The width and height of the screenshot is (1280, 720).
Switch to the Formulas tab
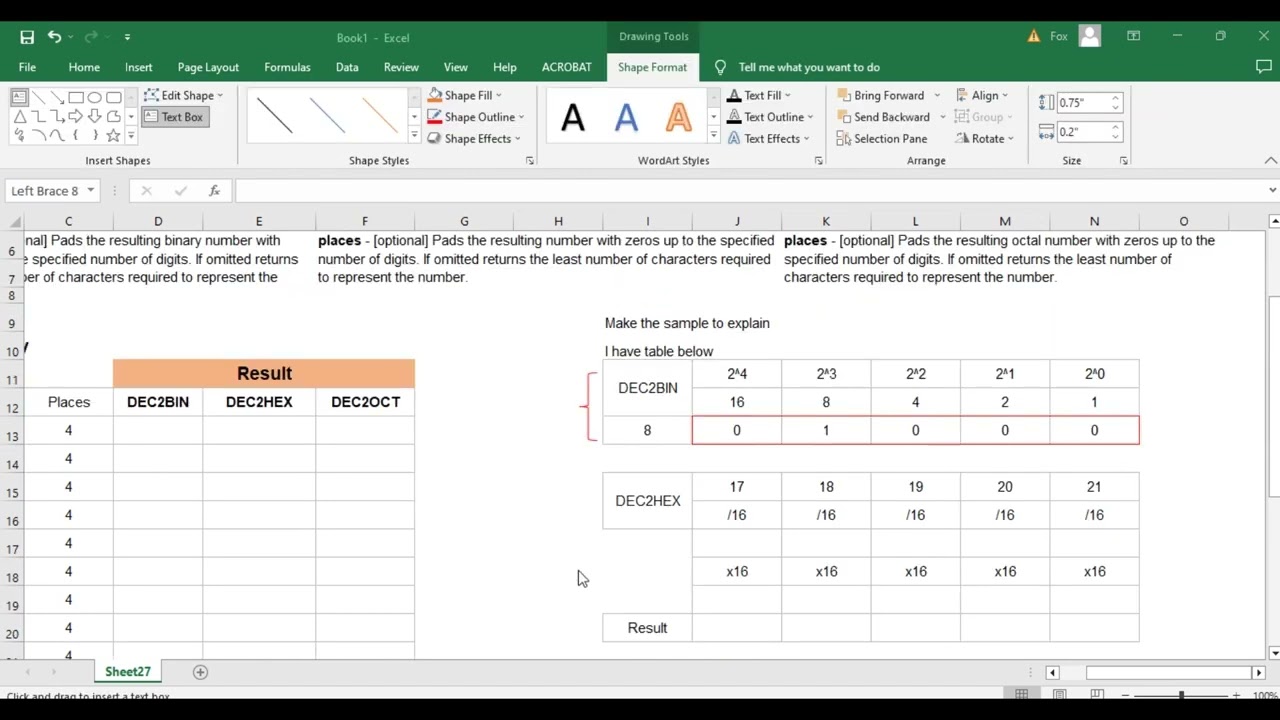[287, 67]
